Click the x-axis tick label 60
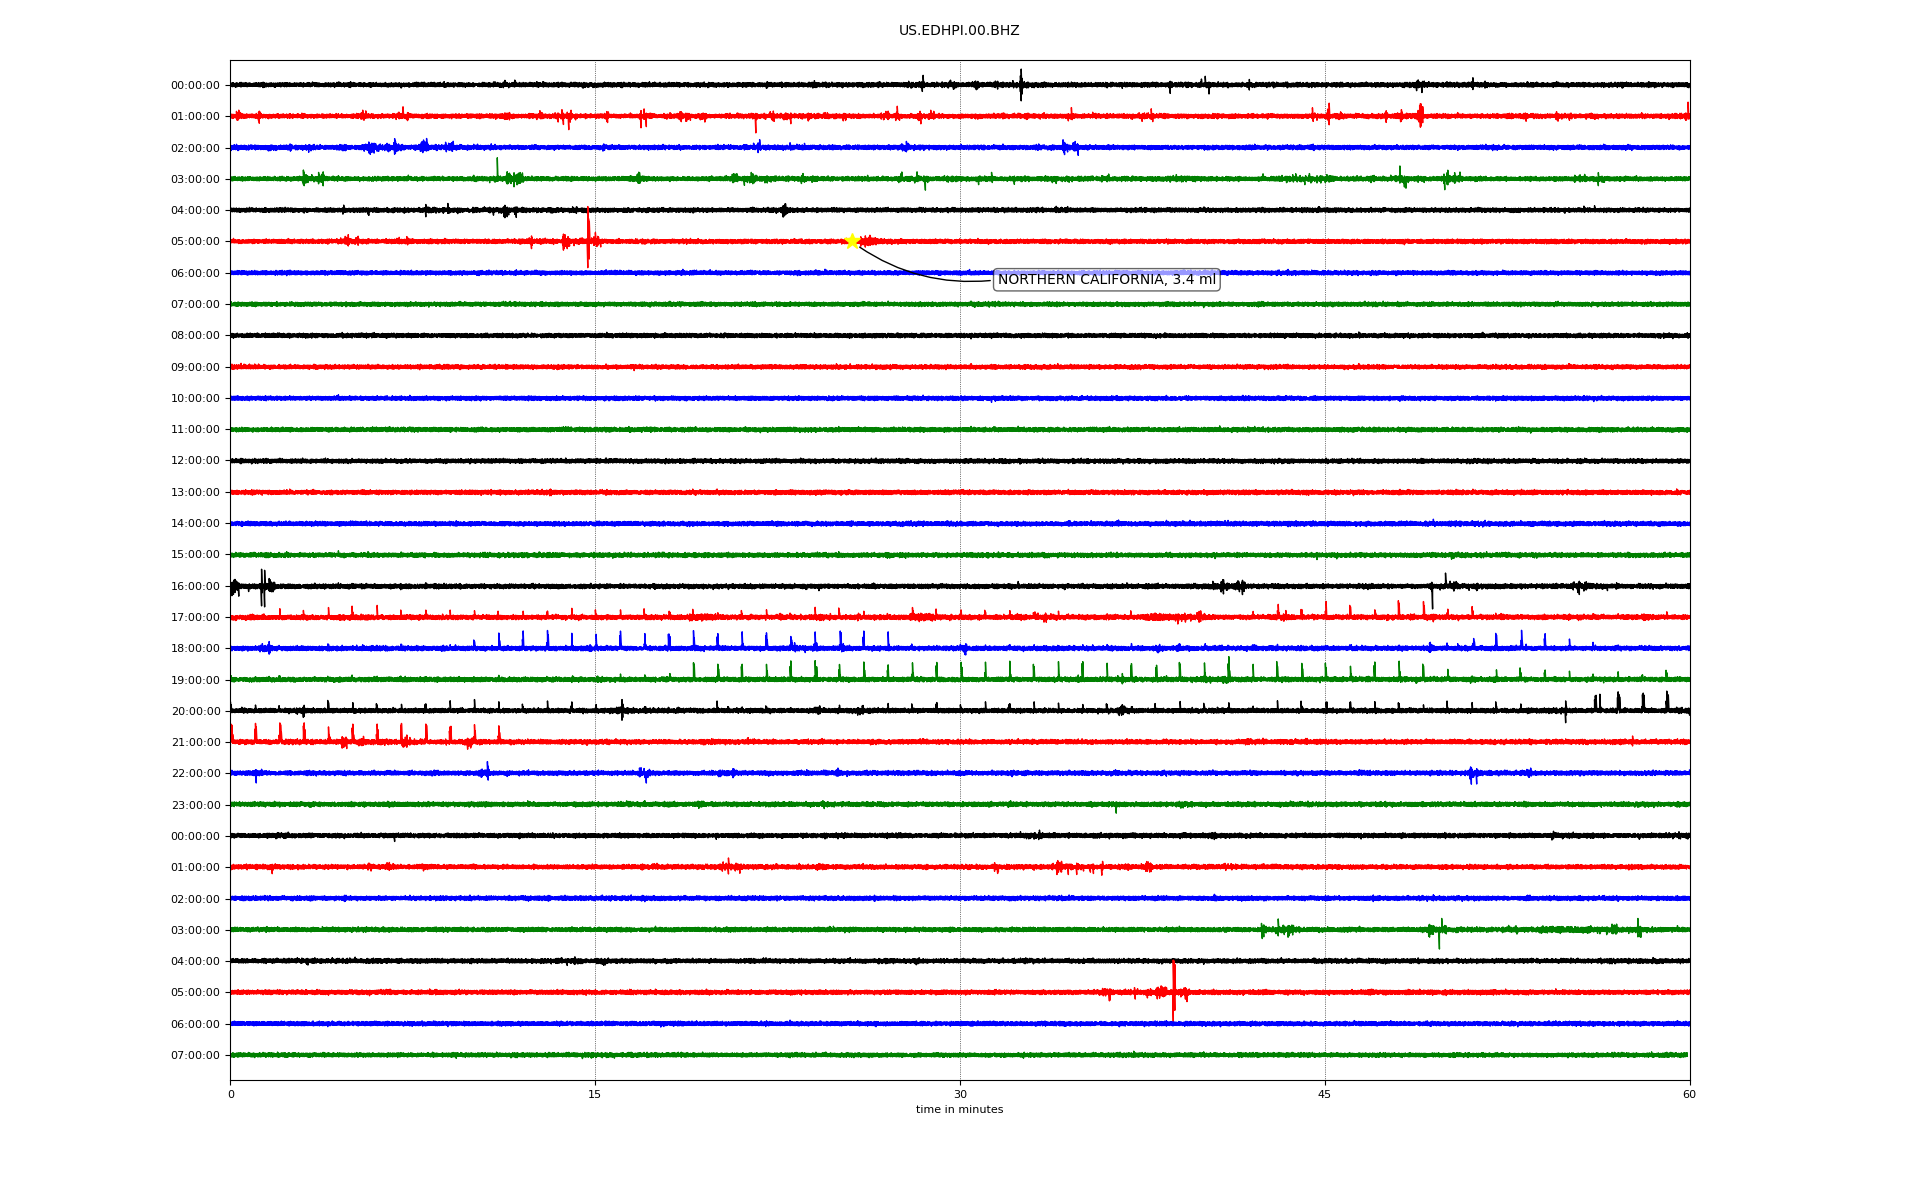Screen dimensions: 1920x1200 [x=1689, y=1094]
